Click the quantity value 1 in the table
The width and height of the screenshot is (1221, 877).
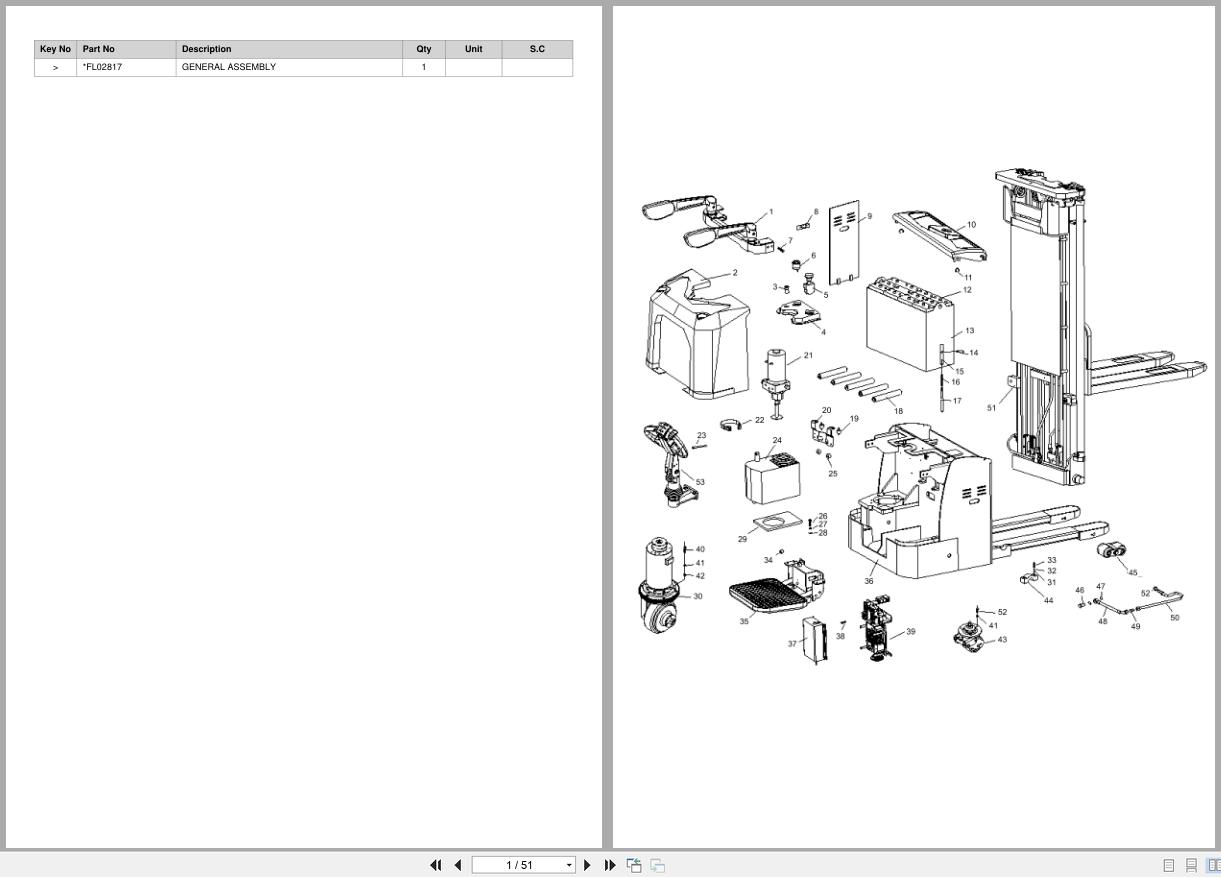click(x=424, y=67)
